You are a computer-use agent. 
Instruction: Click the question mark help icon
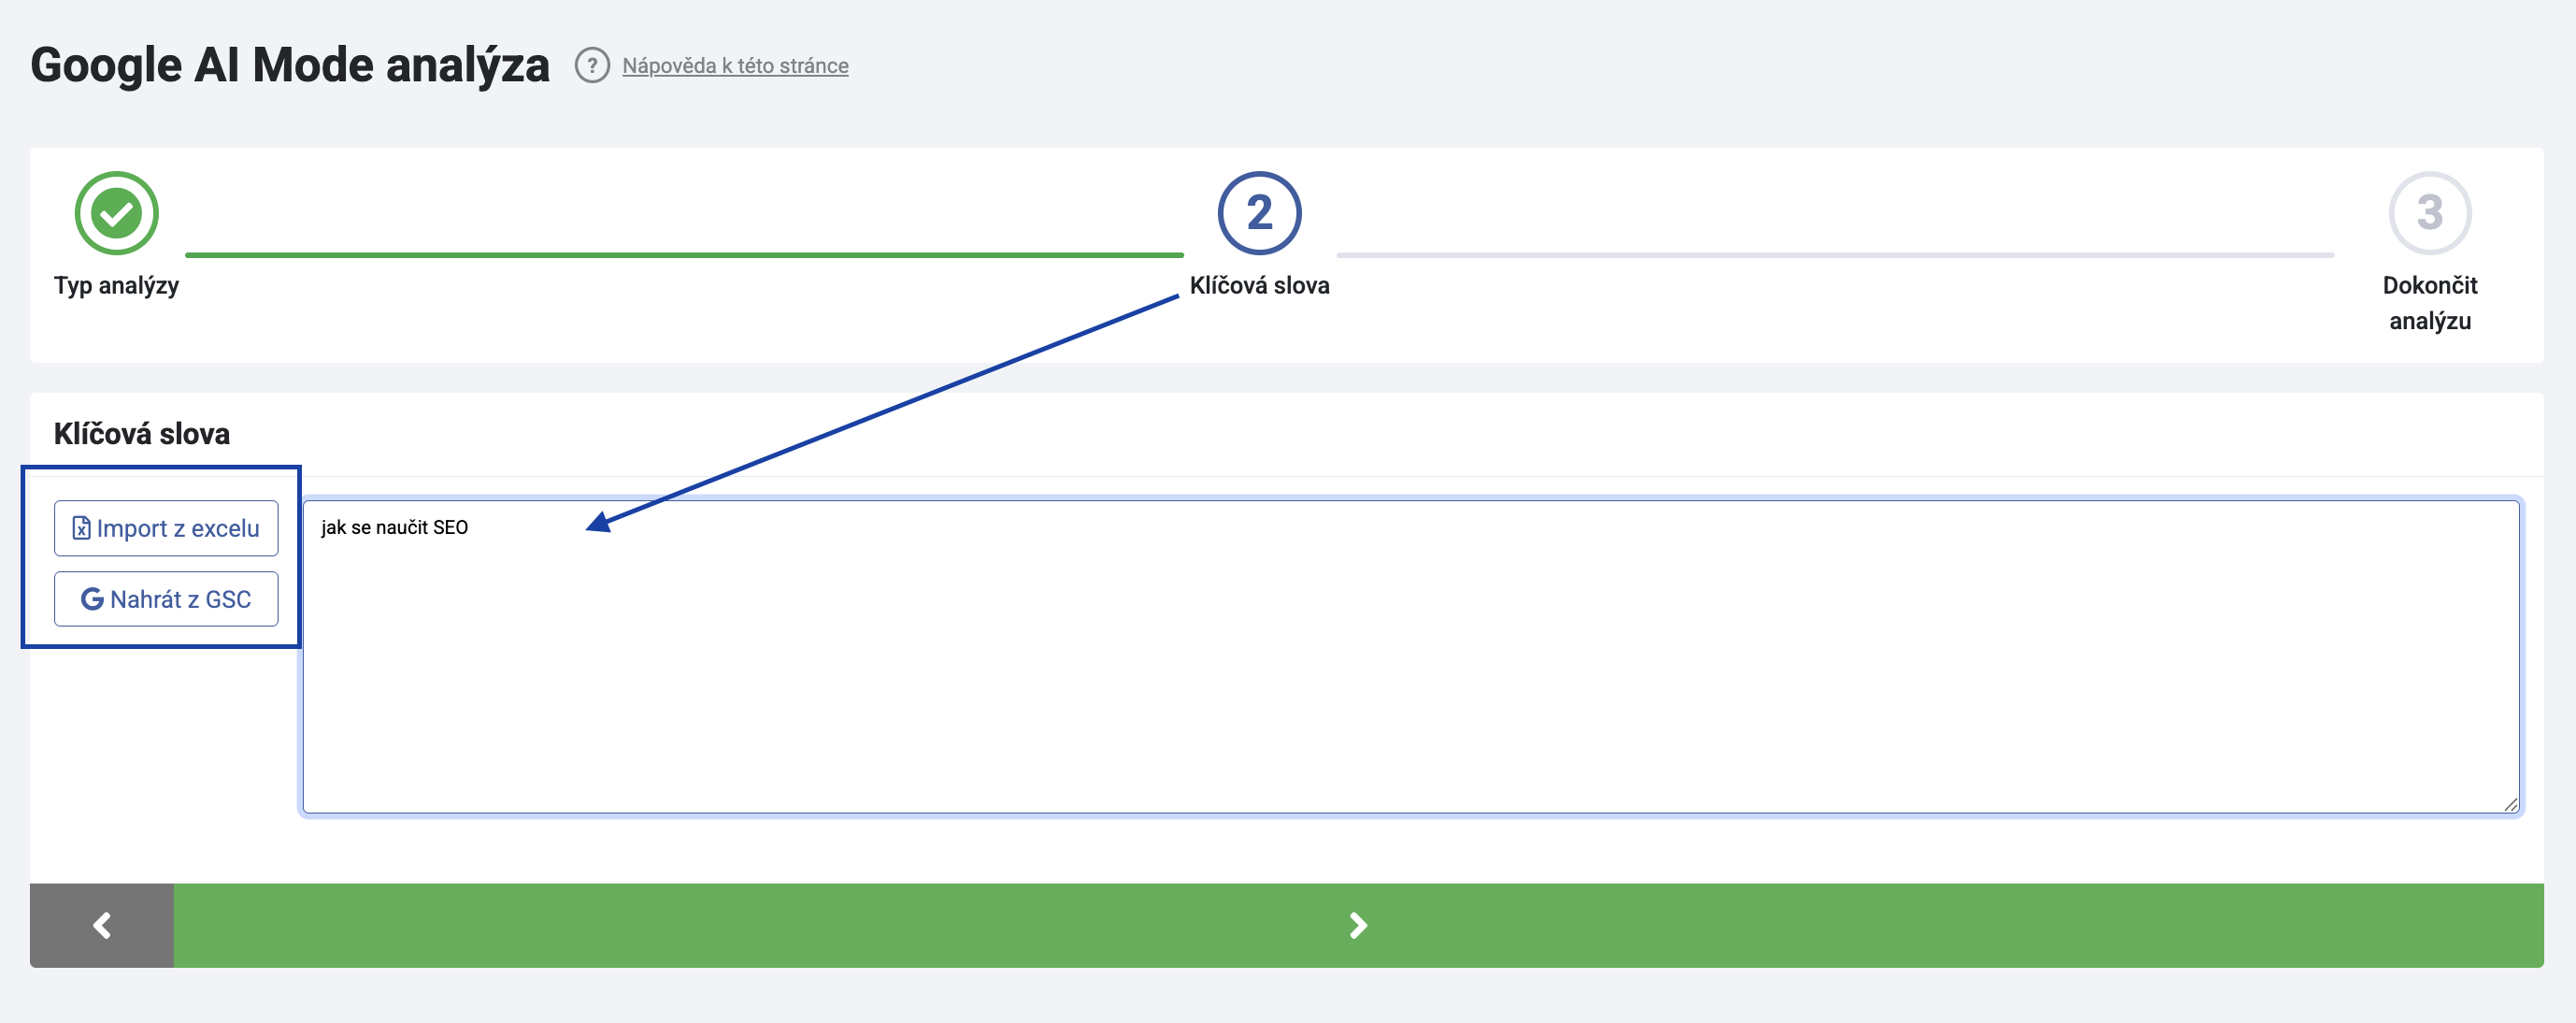(591, 66)
